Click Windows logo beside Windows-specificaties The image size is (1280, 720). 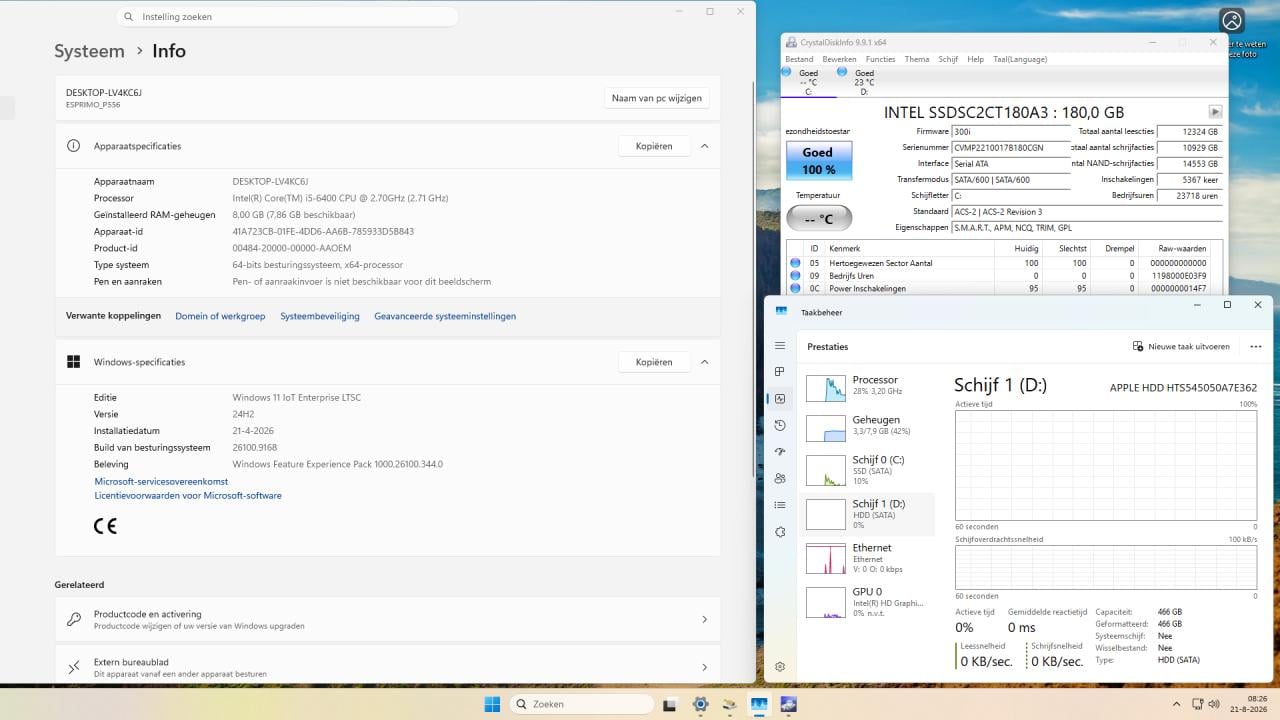73,362
